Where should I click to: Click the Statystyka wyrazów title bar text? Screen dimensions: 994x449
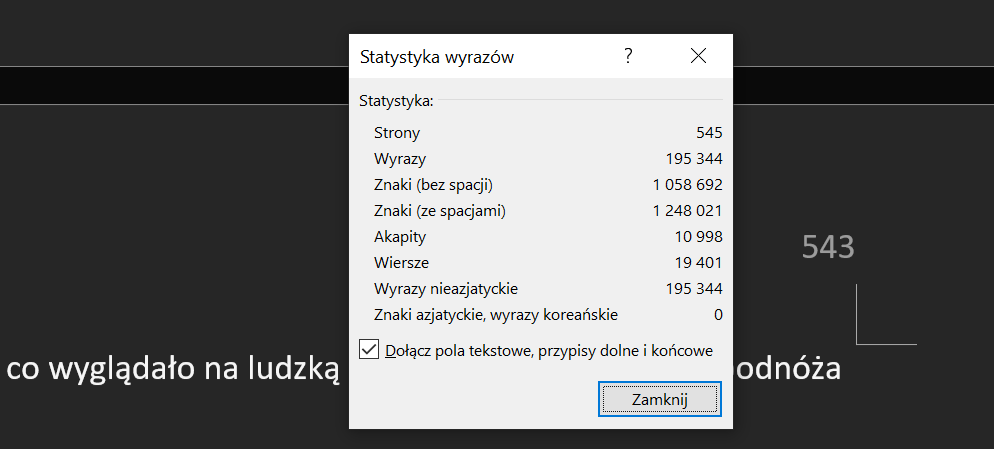point(437,57)
